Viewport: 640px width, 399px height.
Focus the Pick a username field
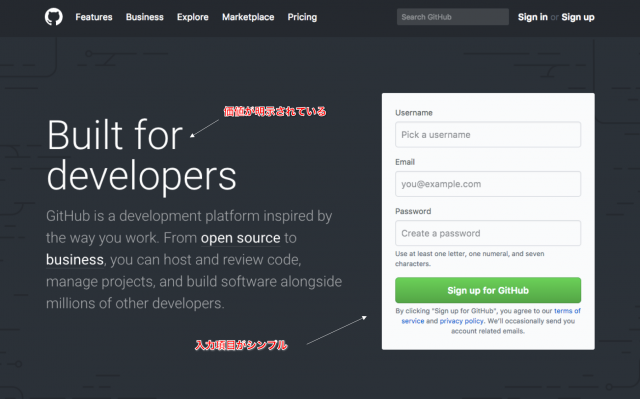coord(488,135)
